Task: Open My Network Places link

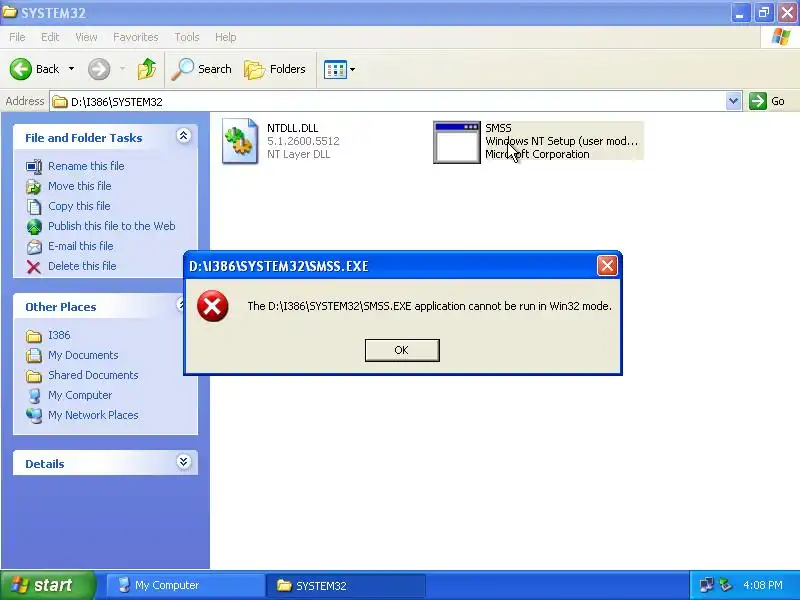Action: click(93, 415)
